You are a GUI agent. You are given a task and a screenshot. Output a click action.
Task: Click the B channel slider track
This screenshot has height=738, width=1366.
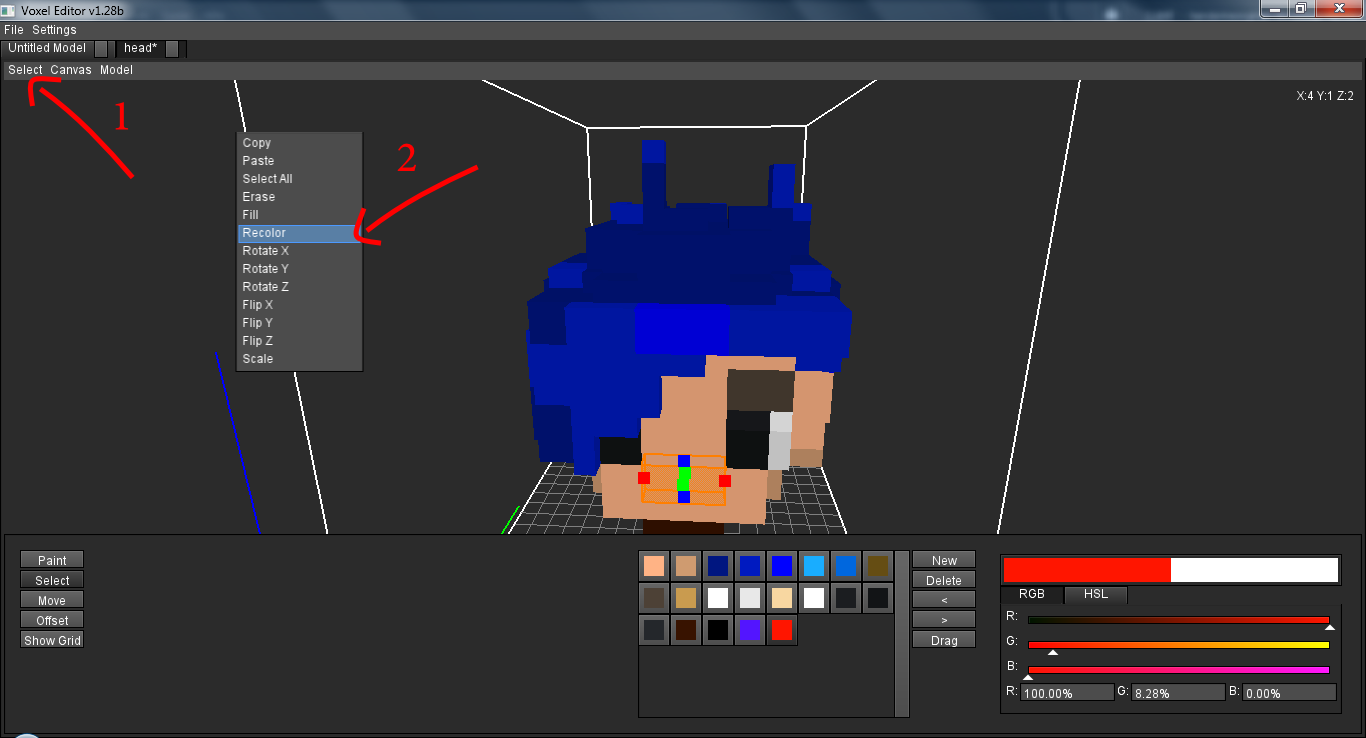coord(1179,670)
